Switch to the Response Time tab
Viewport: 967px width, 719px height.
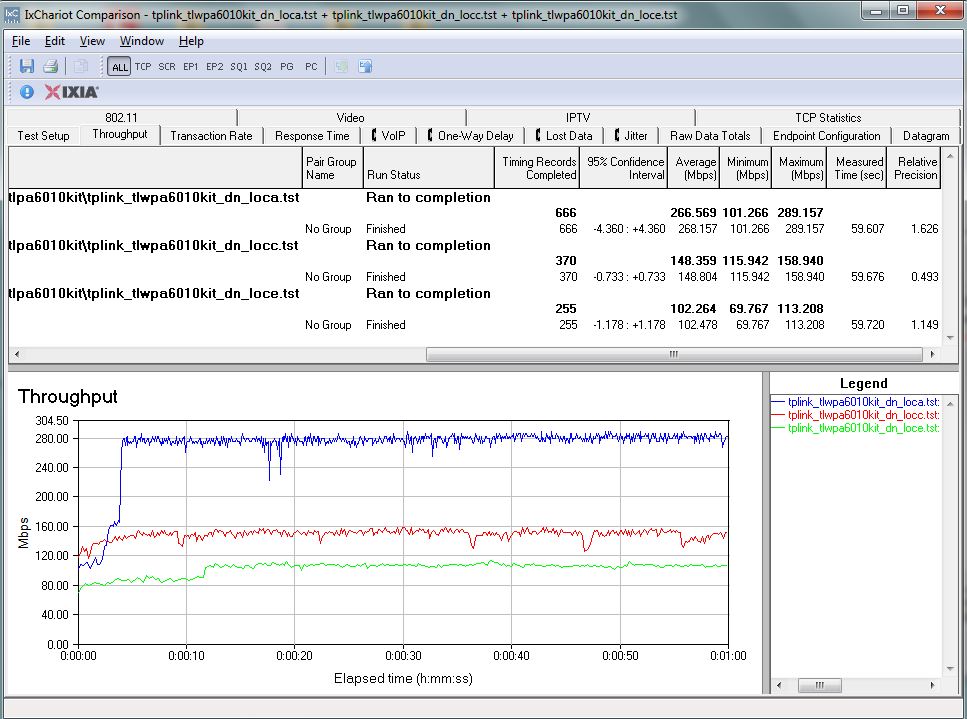[312, 136]
